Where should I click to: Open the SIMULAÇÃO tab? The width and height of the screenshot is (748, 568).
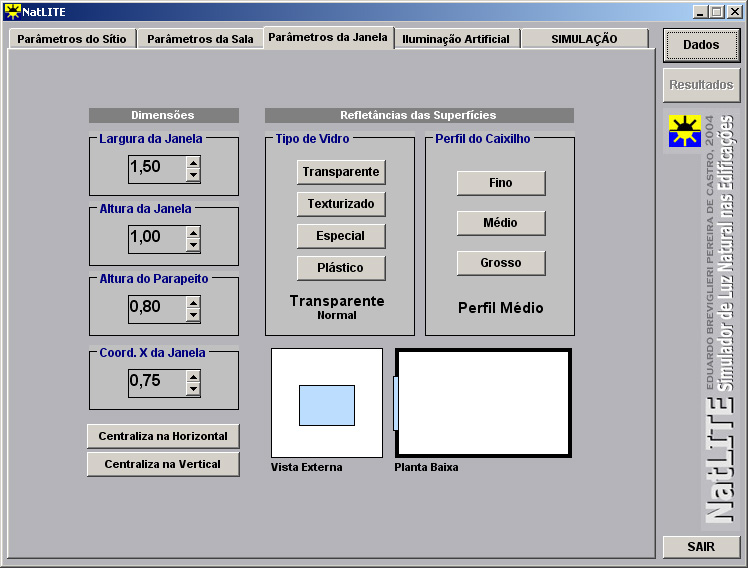click(x=584, y=39)
